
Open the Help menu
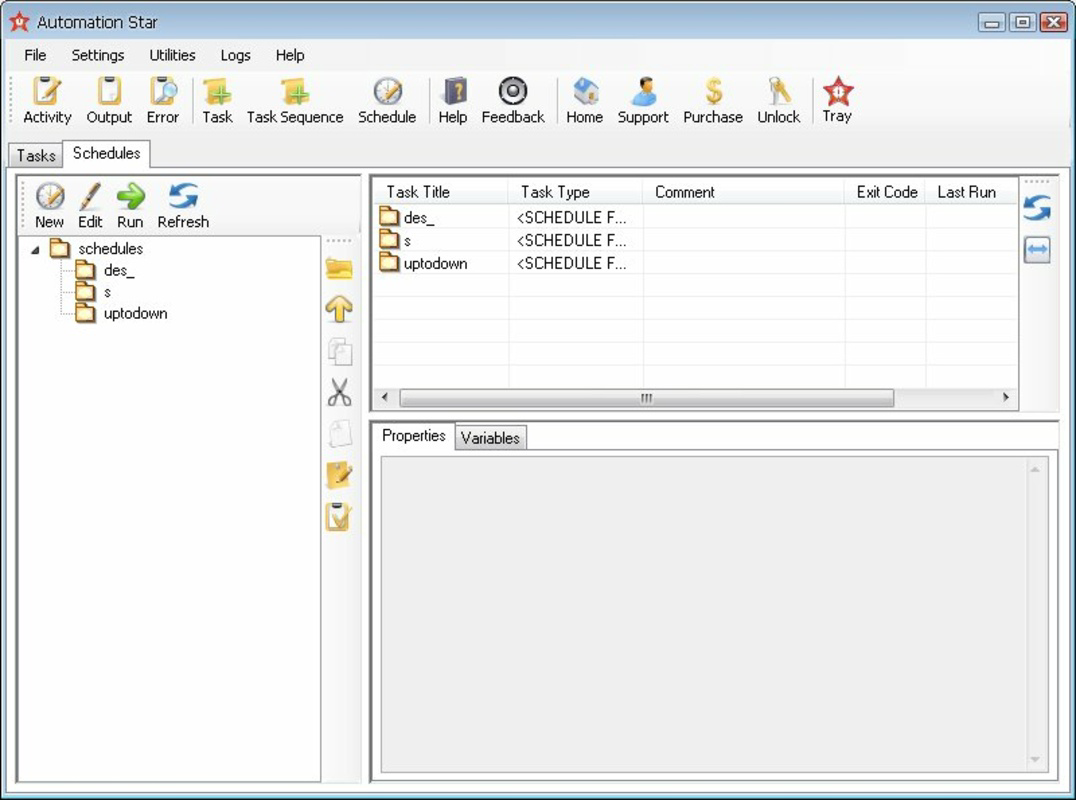pos(290,55)
